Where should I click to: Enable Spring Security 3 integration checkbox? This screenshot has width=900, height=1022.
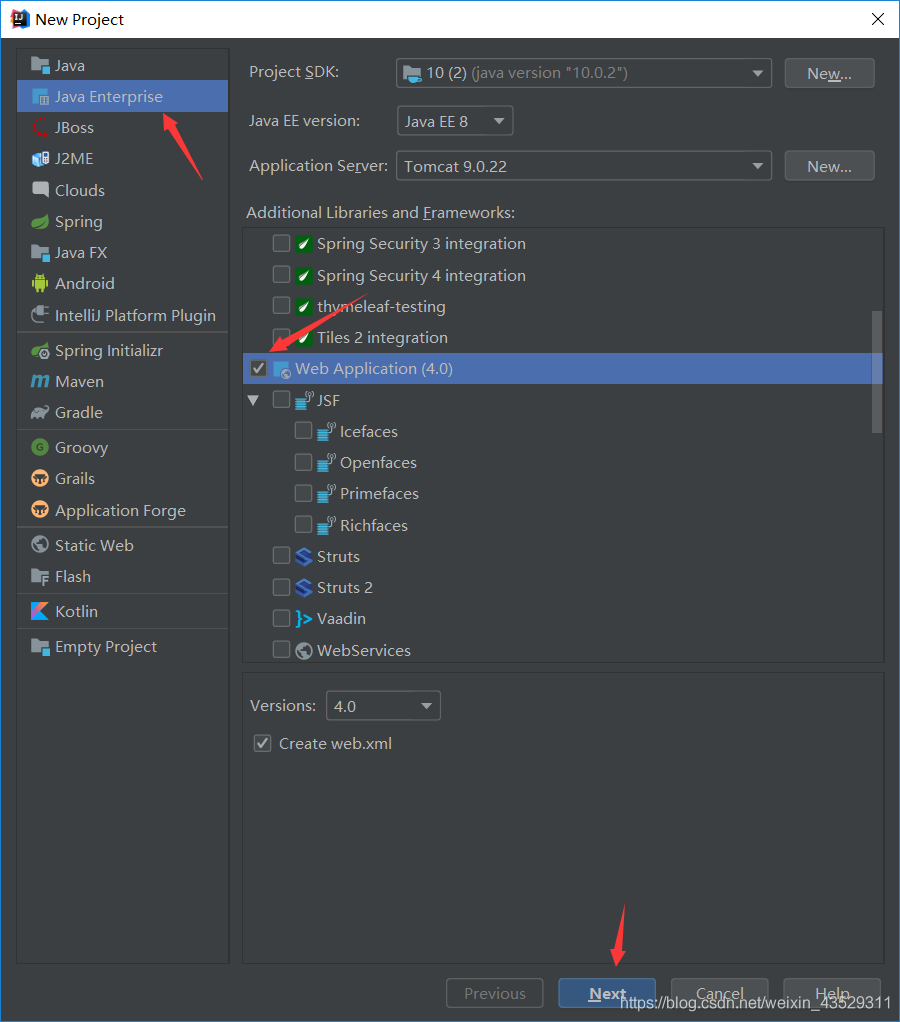click(282, 243)
